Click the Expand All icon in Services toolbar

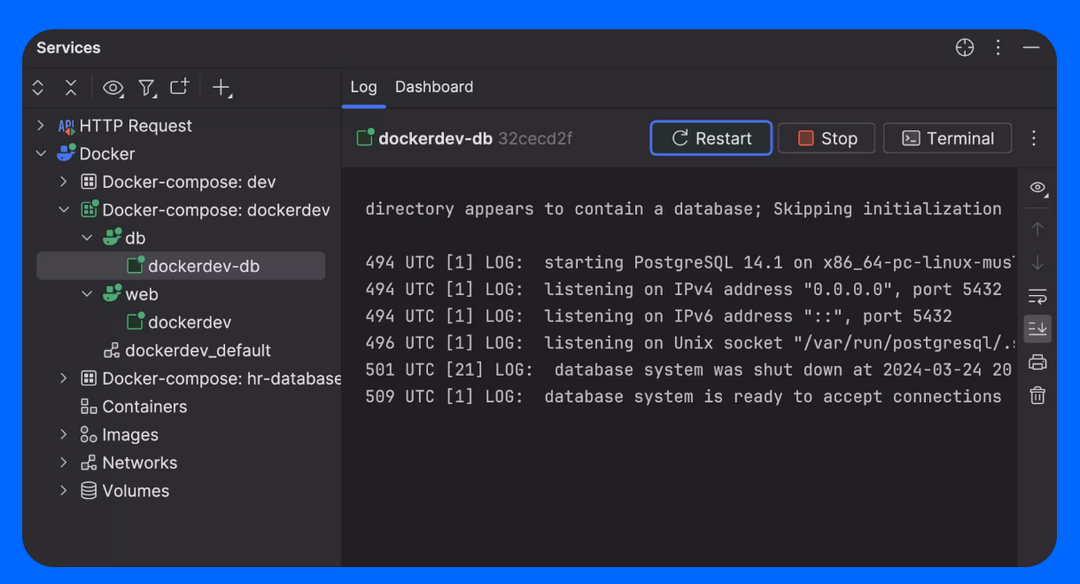pos(38,88)
